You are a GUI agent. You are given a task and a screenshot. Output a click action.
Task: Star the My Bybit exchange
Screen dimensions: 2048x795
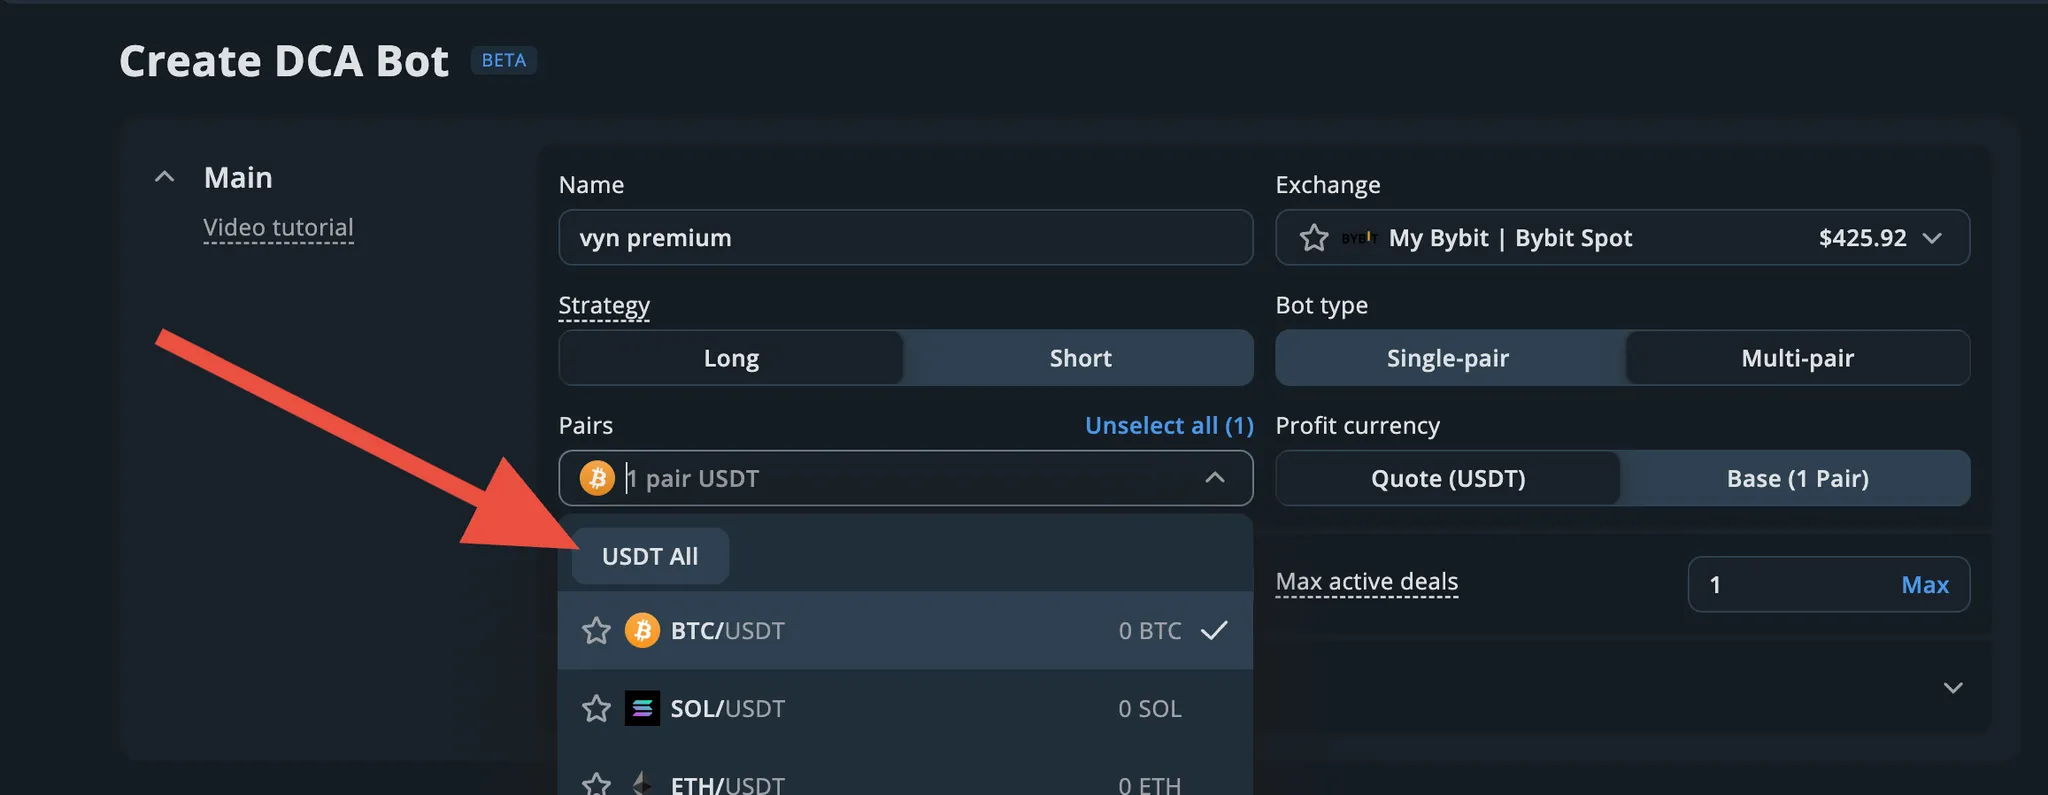tap(1313, 238)
